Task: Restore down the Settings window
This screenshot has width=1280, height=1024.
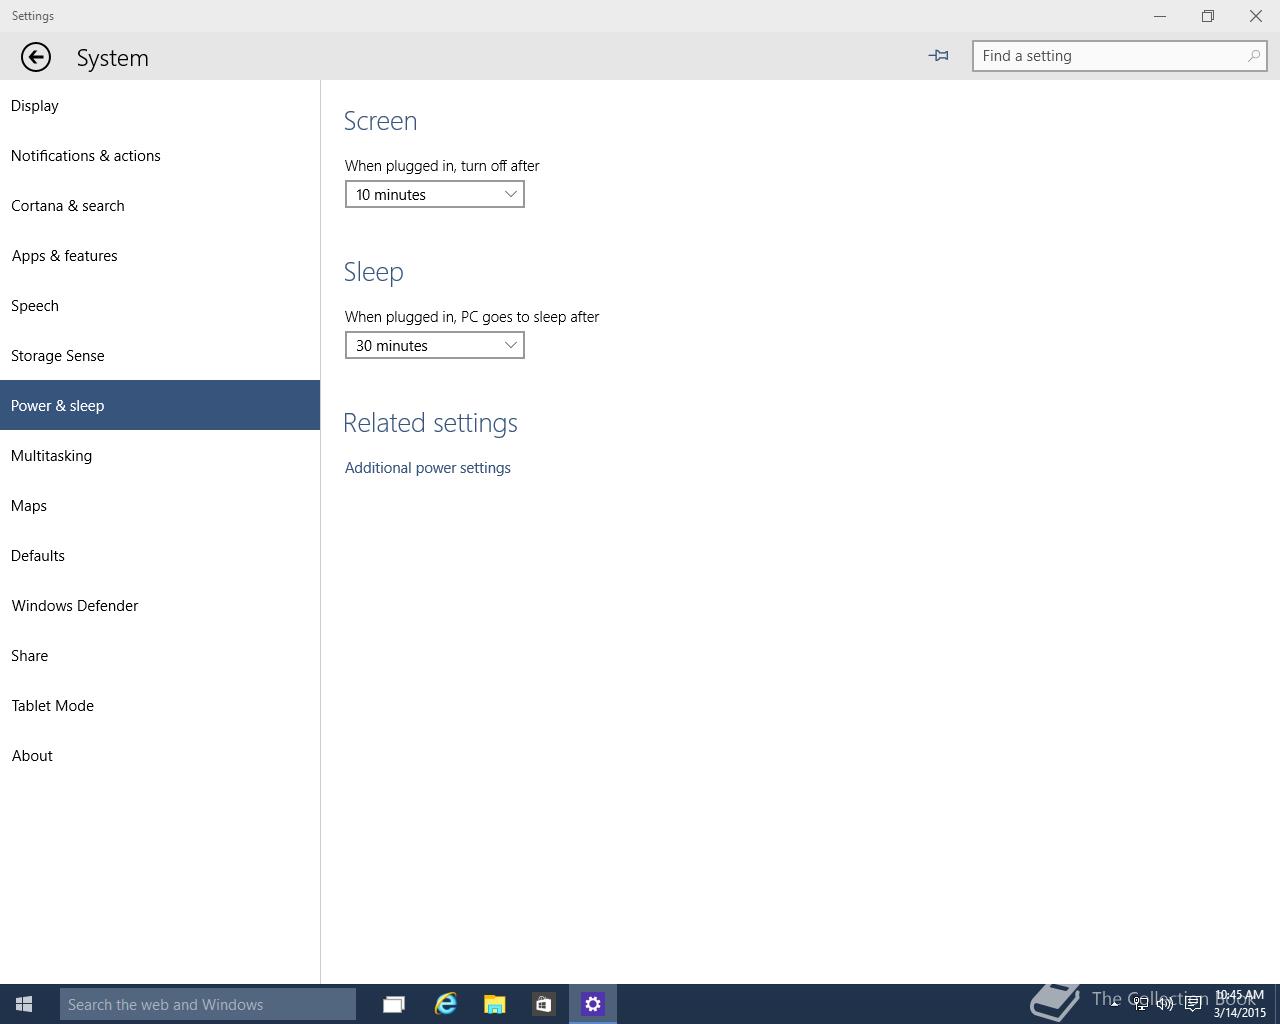Action: tap(1208, 16)
